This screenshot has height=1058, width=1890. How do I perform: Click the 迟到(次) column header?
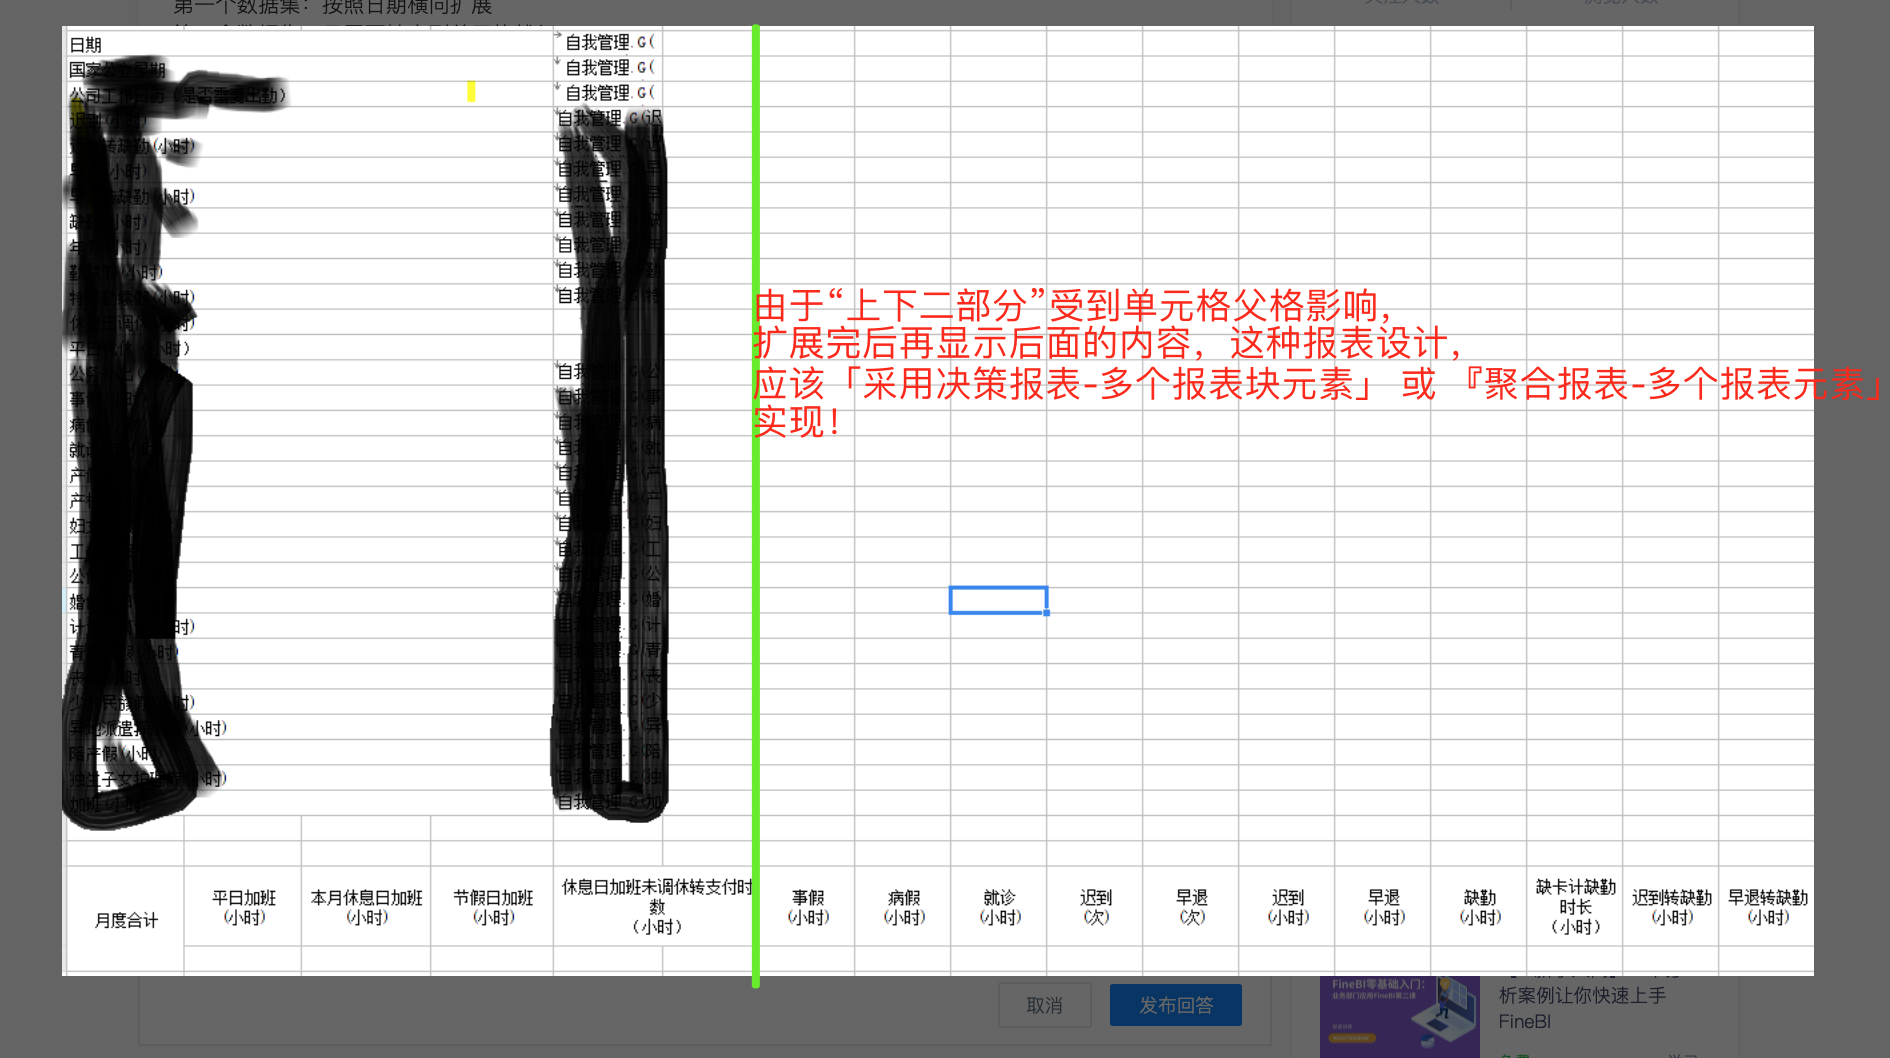coord(1095,907)
